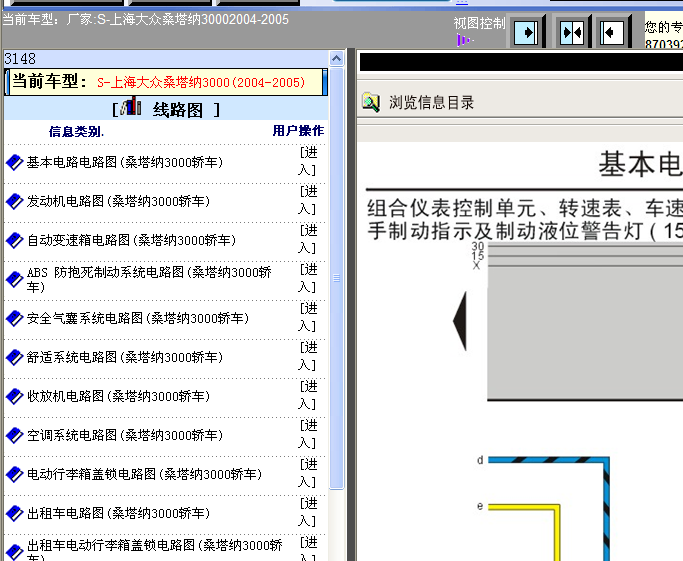This screenshot has height=561, width=683.
Task: Click the previous-page black arrow on diagram
Action: (x=460, y=321)
